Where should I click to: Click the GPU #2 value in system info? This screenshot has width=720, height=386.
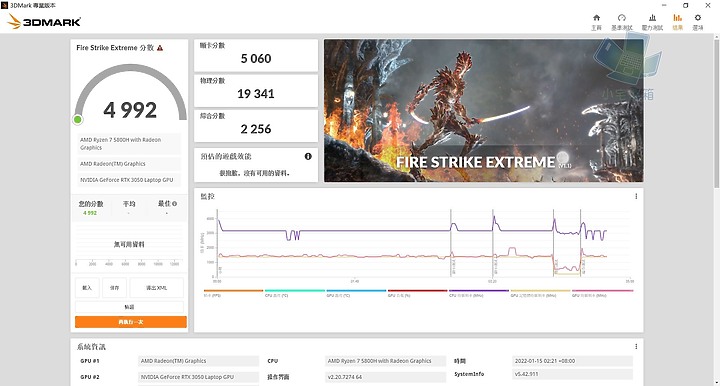[x=198, y=377]
